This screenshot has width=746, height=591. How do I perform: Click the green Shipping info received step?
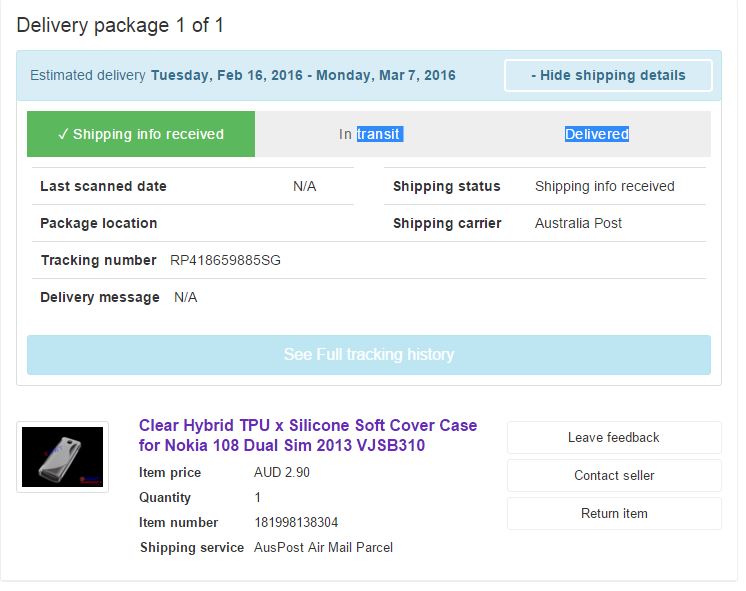141,134
